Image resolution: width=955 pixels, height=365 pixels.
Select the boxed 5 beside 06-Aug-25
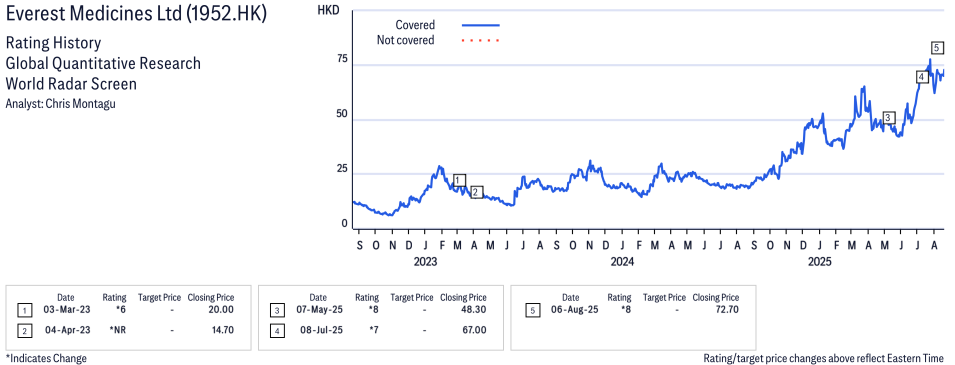(532, 310)
